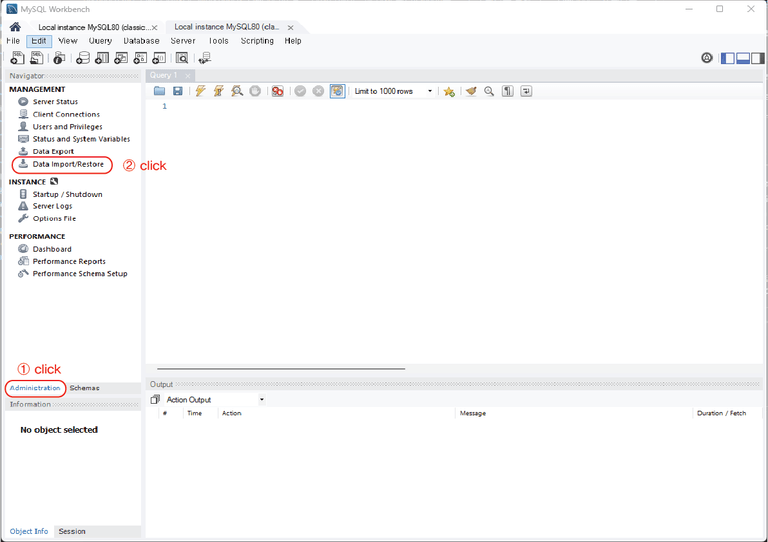Toggle the left sidebar panel visibility
The height and width of the screenshot is (542, 768).
pyautogui.click(x=728, y=58)
